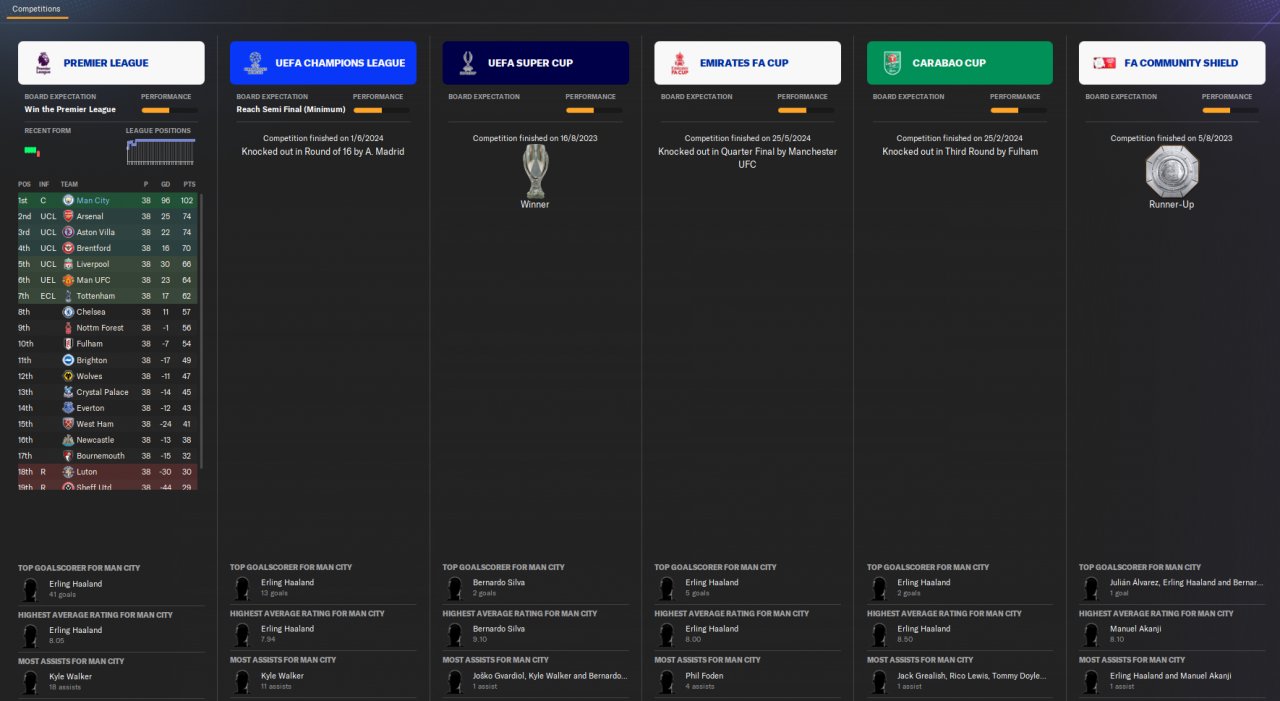Click the Chelsea club badge

68,312
